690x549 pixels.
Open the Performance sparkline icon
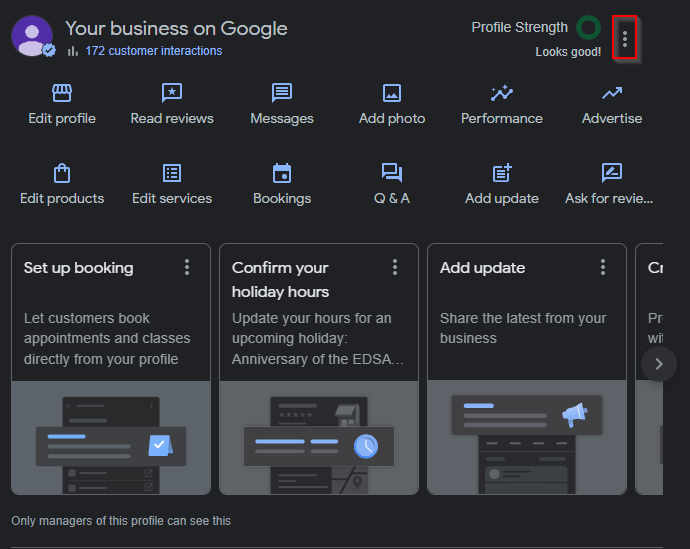pos(502,93)
